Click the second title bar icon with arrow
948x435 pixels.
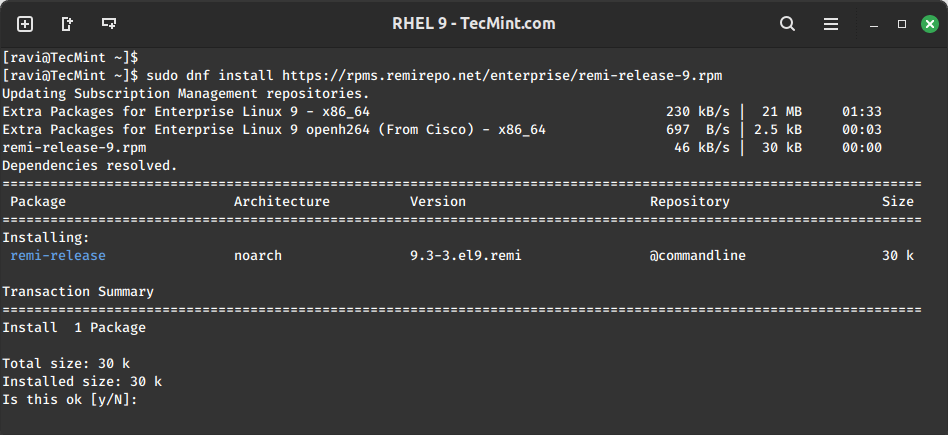click(67, 23)
